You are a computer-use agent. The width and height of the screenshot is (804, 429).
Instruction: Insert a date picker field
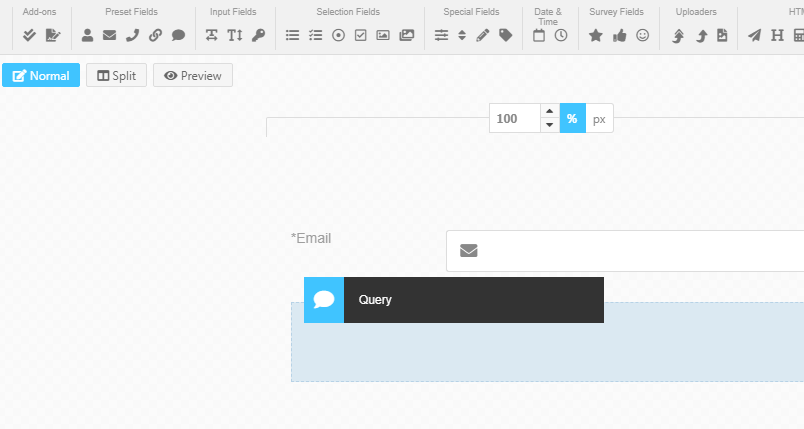coord(539,35)
